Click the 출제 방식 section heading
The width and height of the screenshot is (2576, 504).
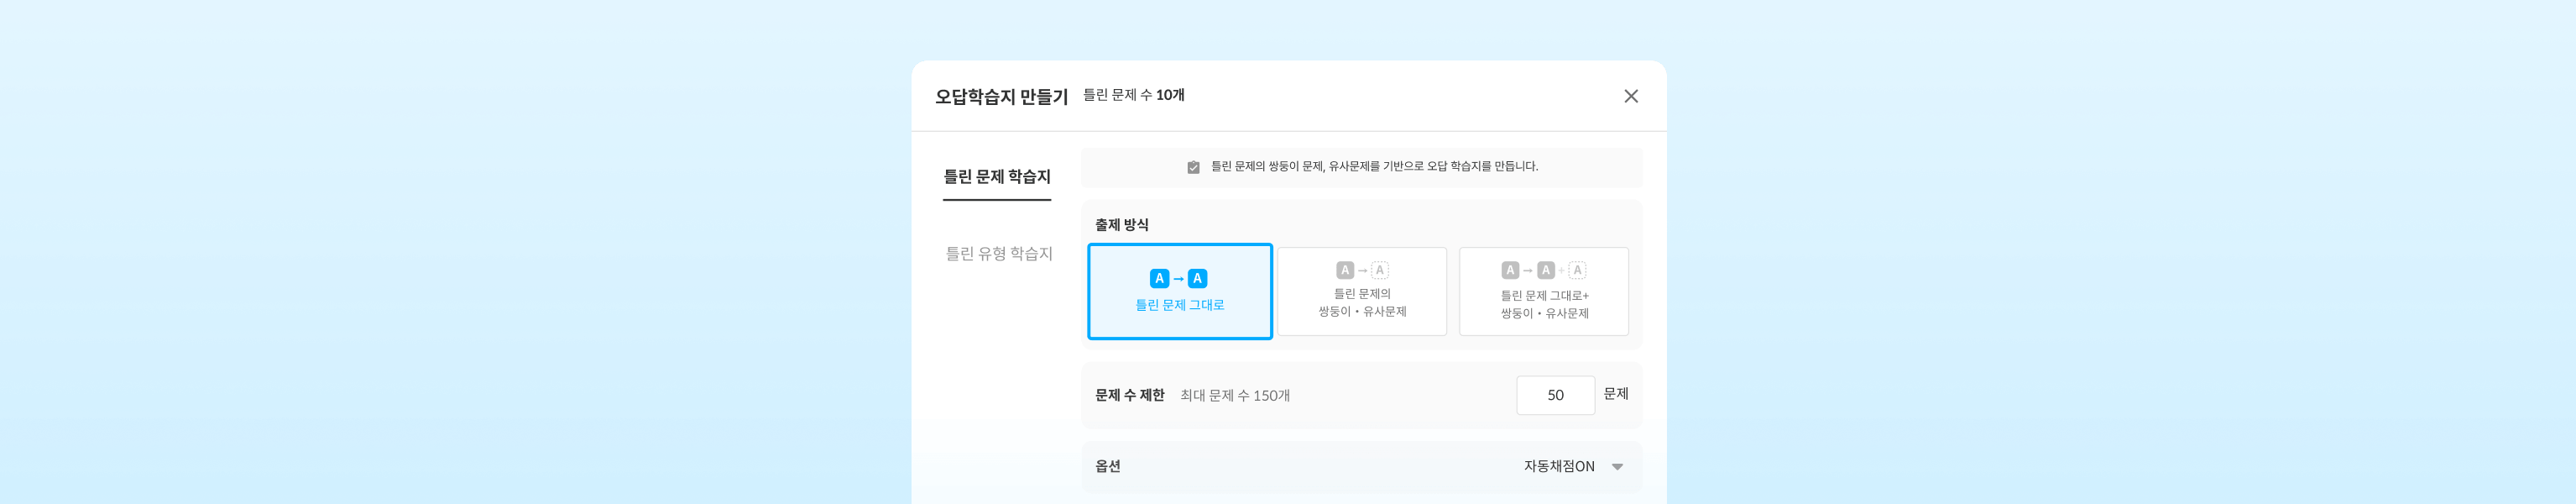1121,225
